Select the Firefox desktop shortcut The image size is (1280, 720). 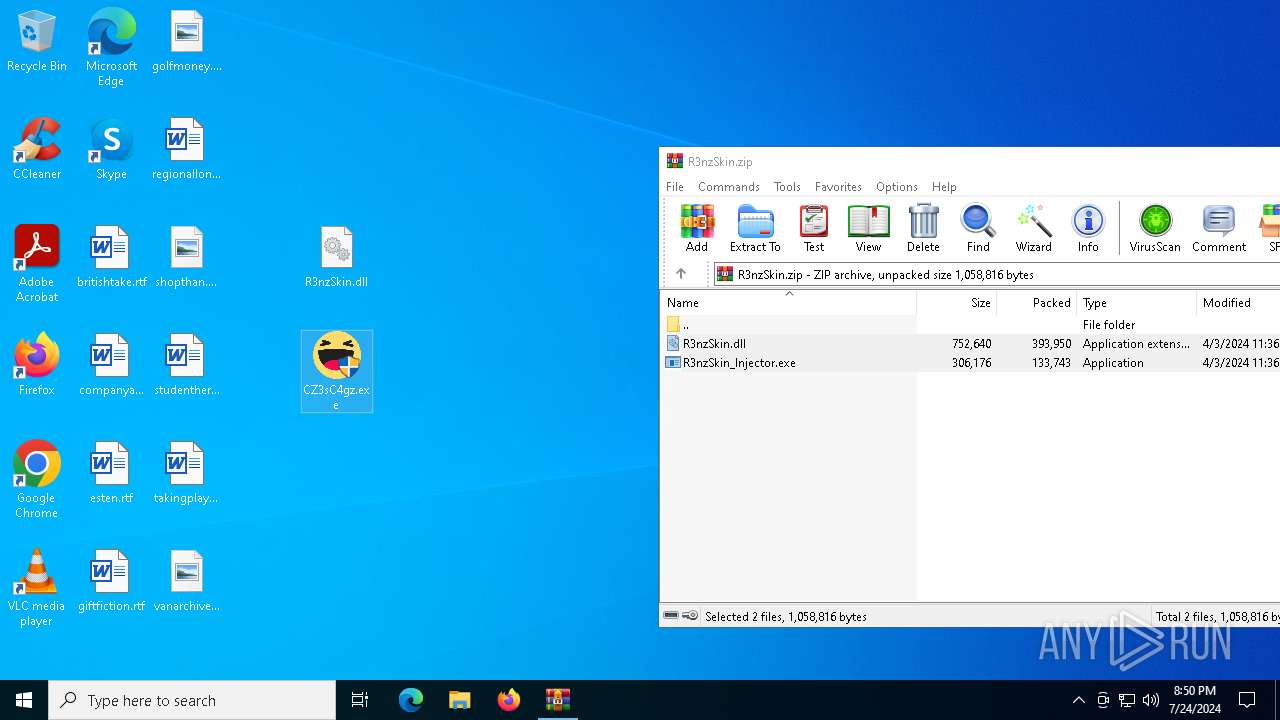(37, 366)
